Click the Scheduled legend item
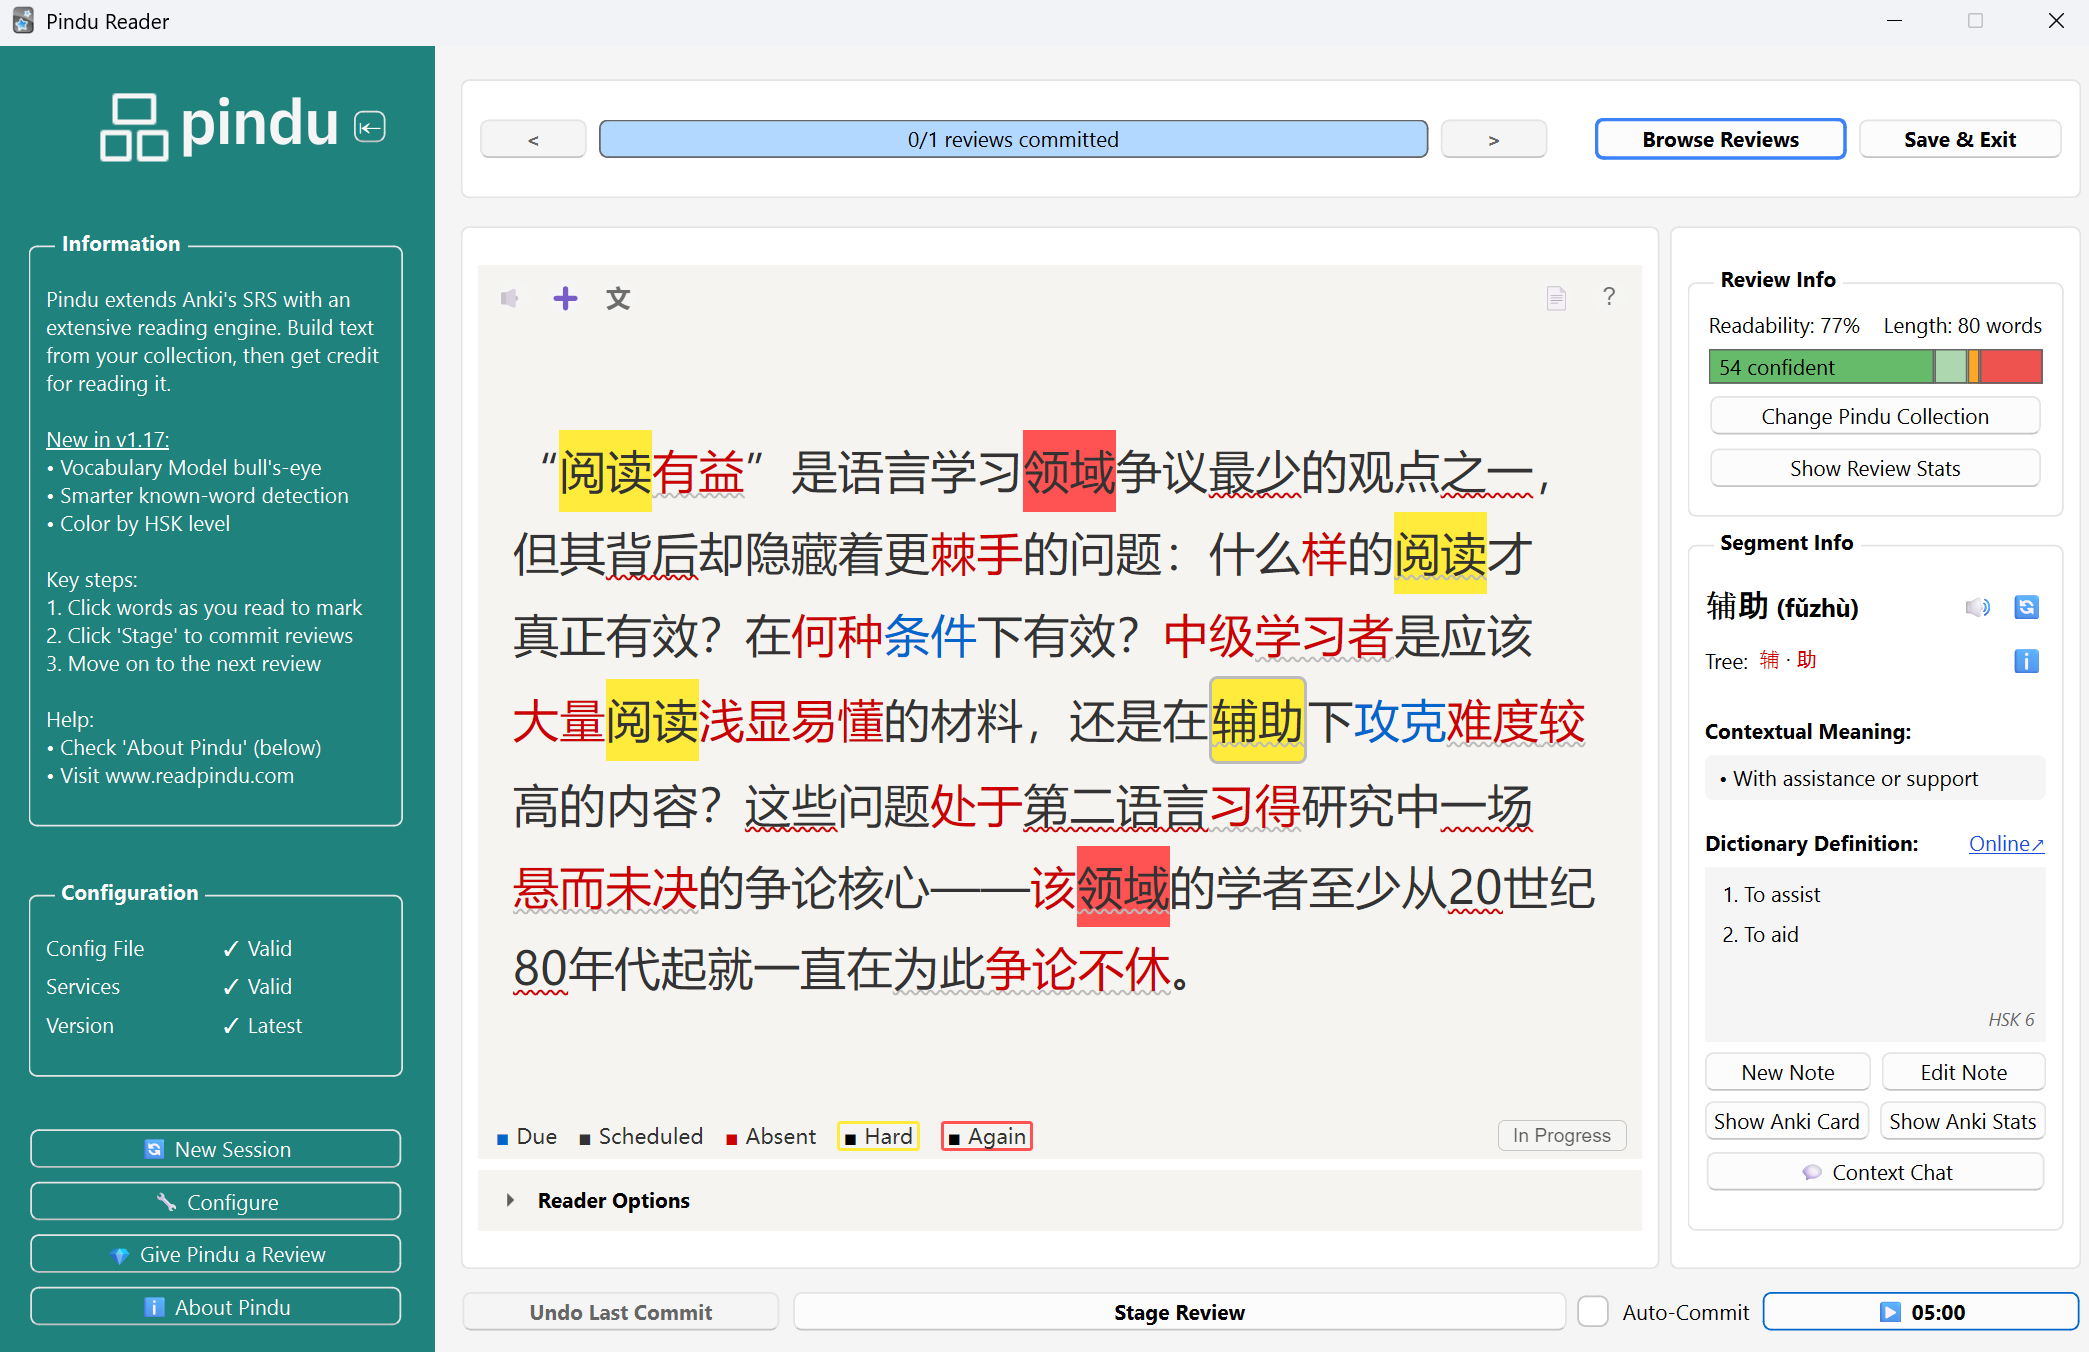This screenshot has height=1352, width=2089. click(641, 1137)
